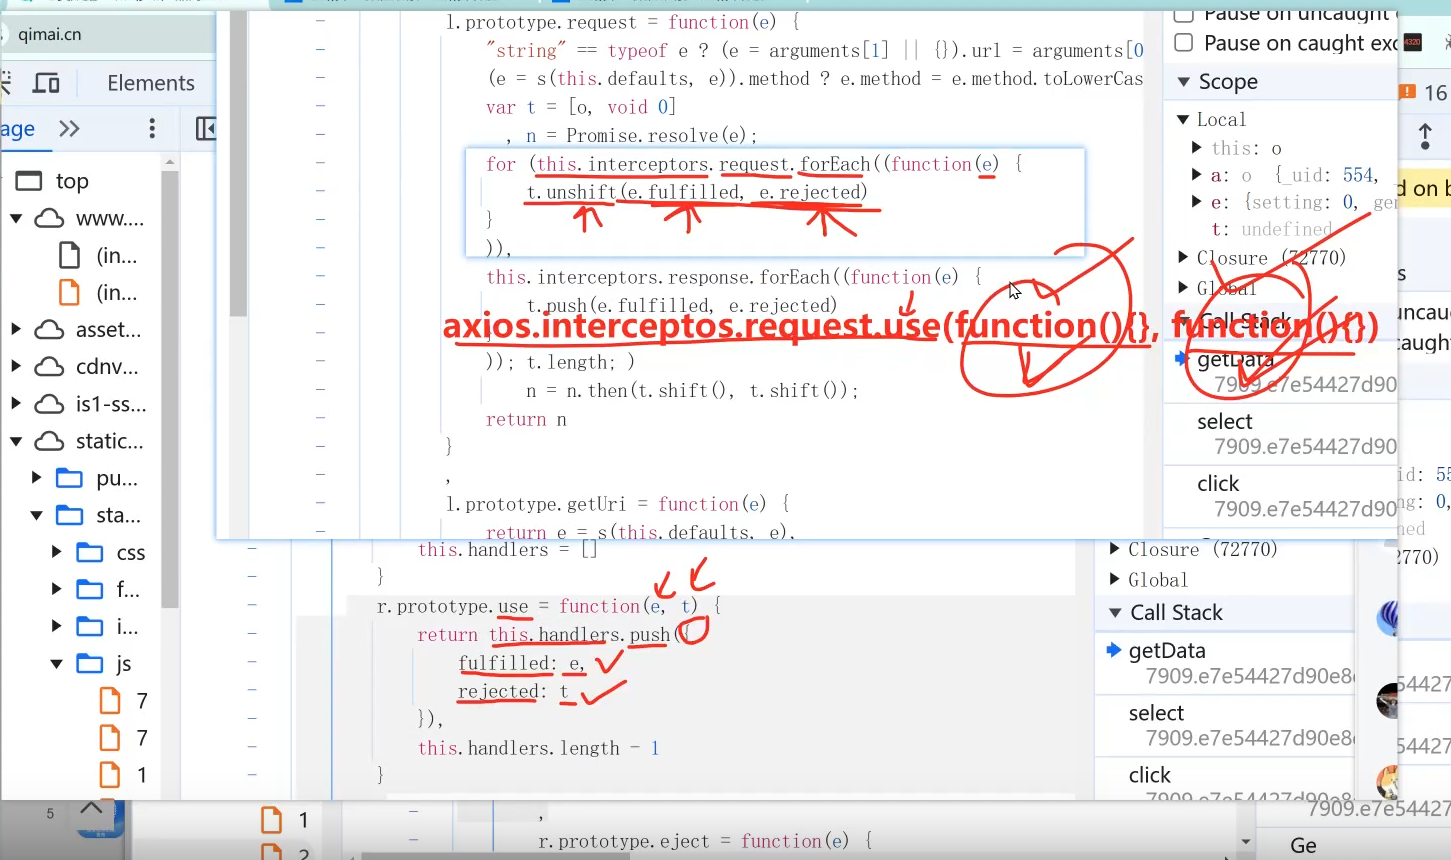
Task: Click the pu... folder icon
Action: [69, 478]
